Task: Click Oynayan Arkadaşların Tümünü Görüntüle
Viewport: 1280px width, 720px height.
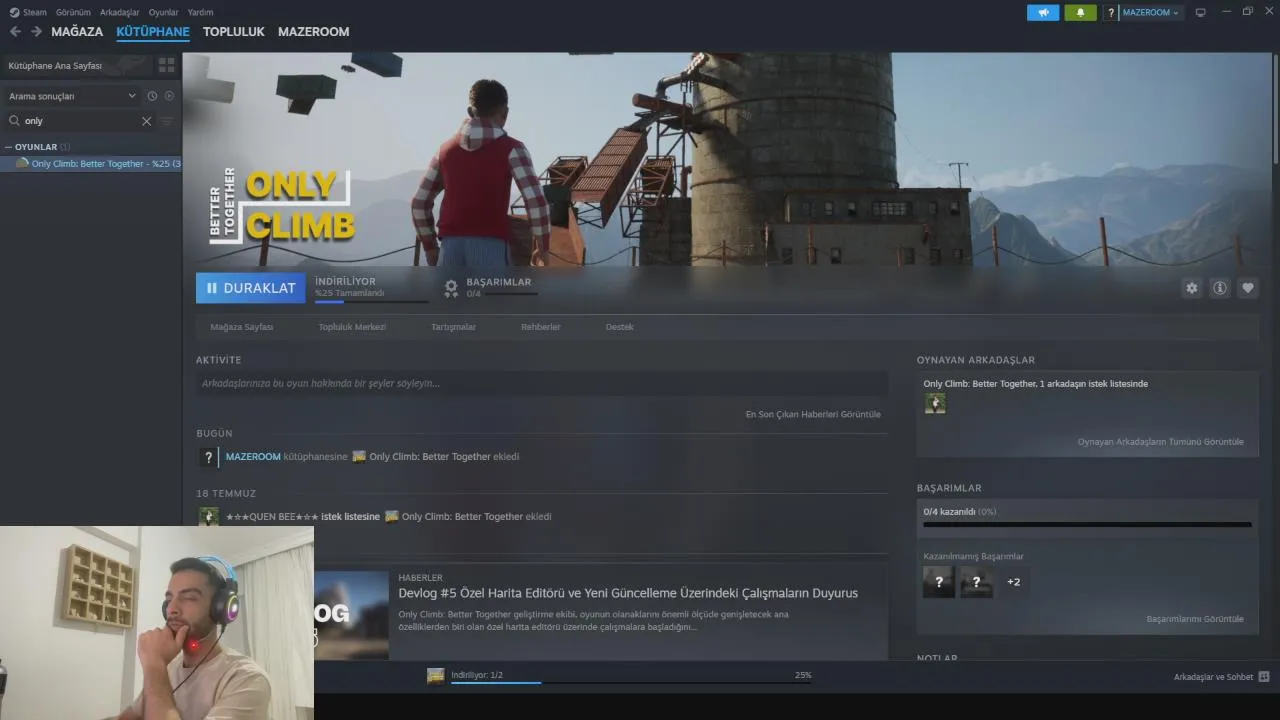Action: [1160, 441]
